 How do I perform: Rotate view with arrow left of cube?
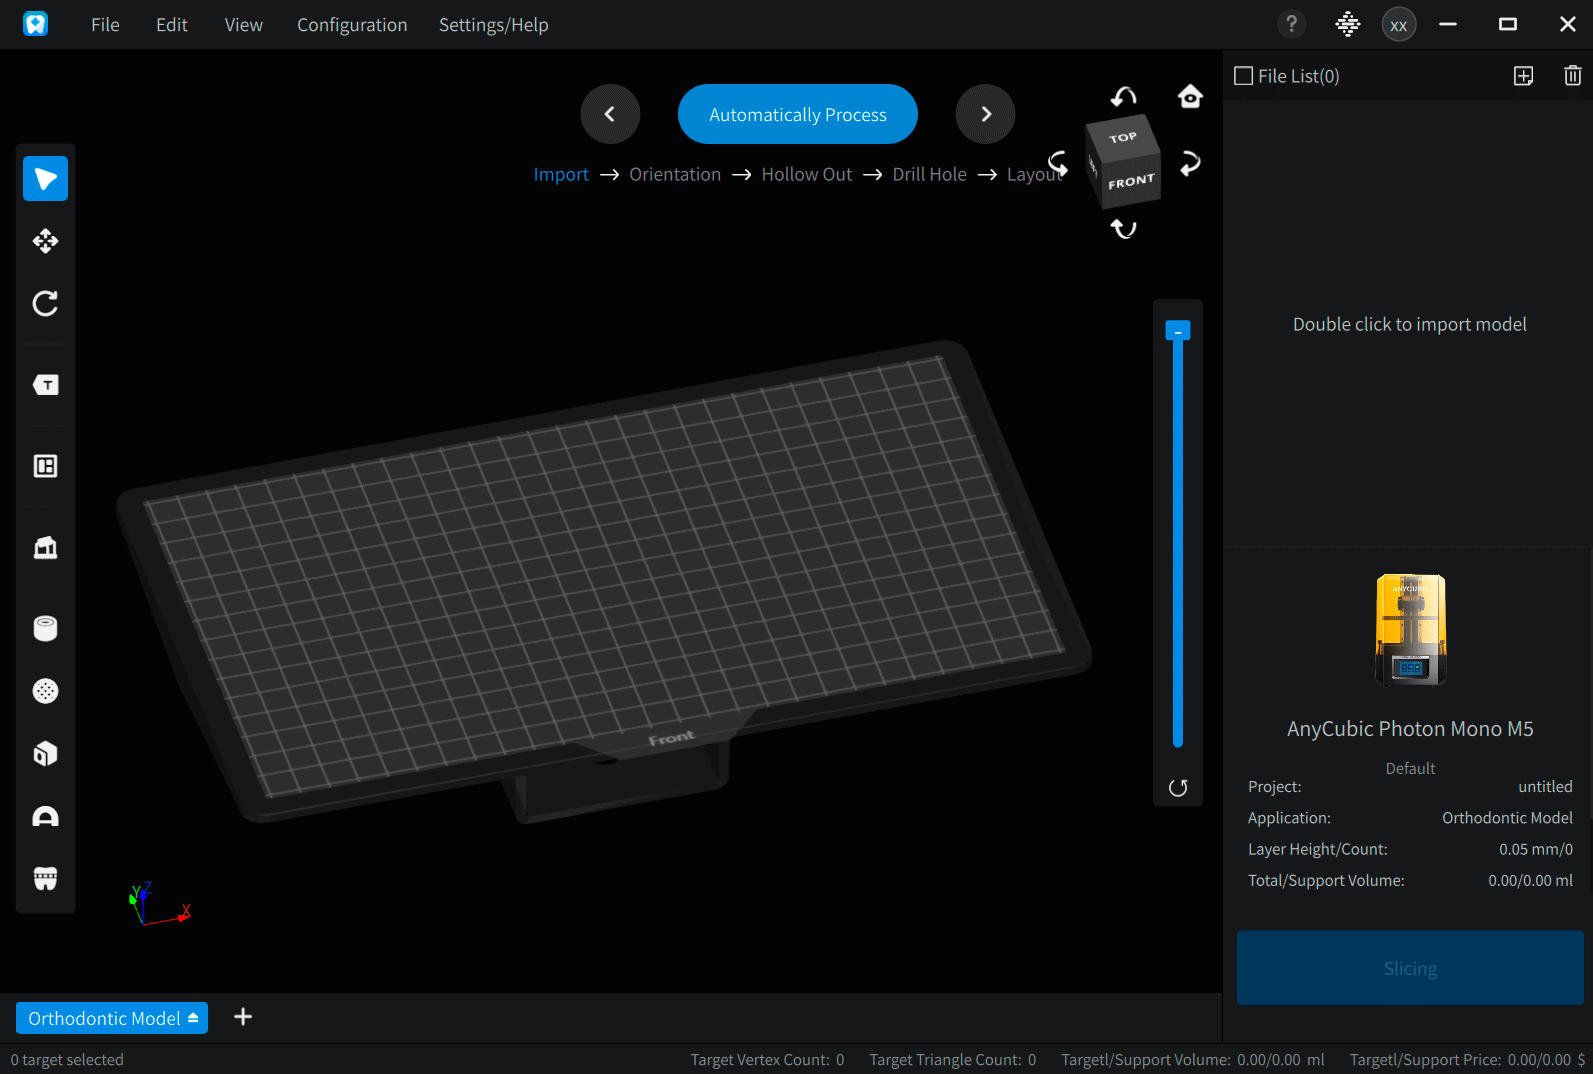coord(1058,163)
